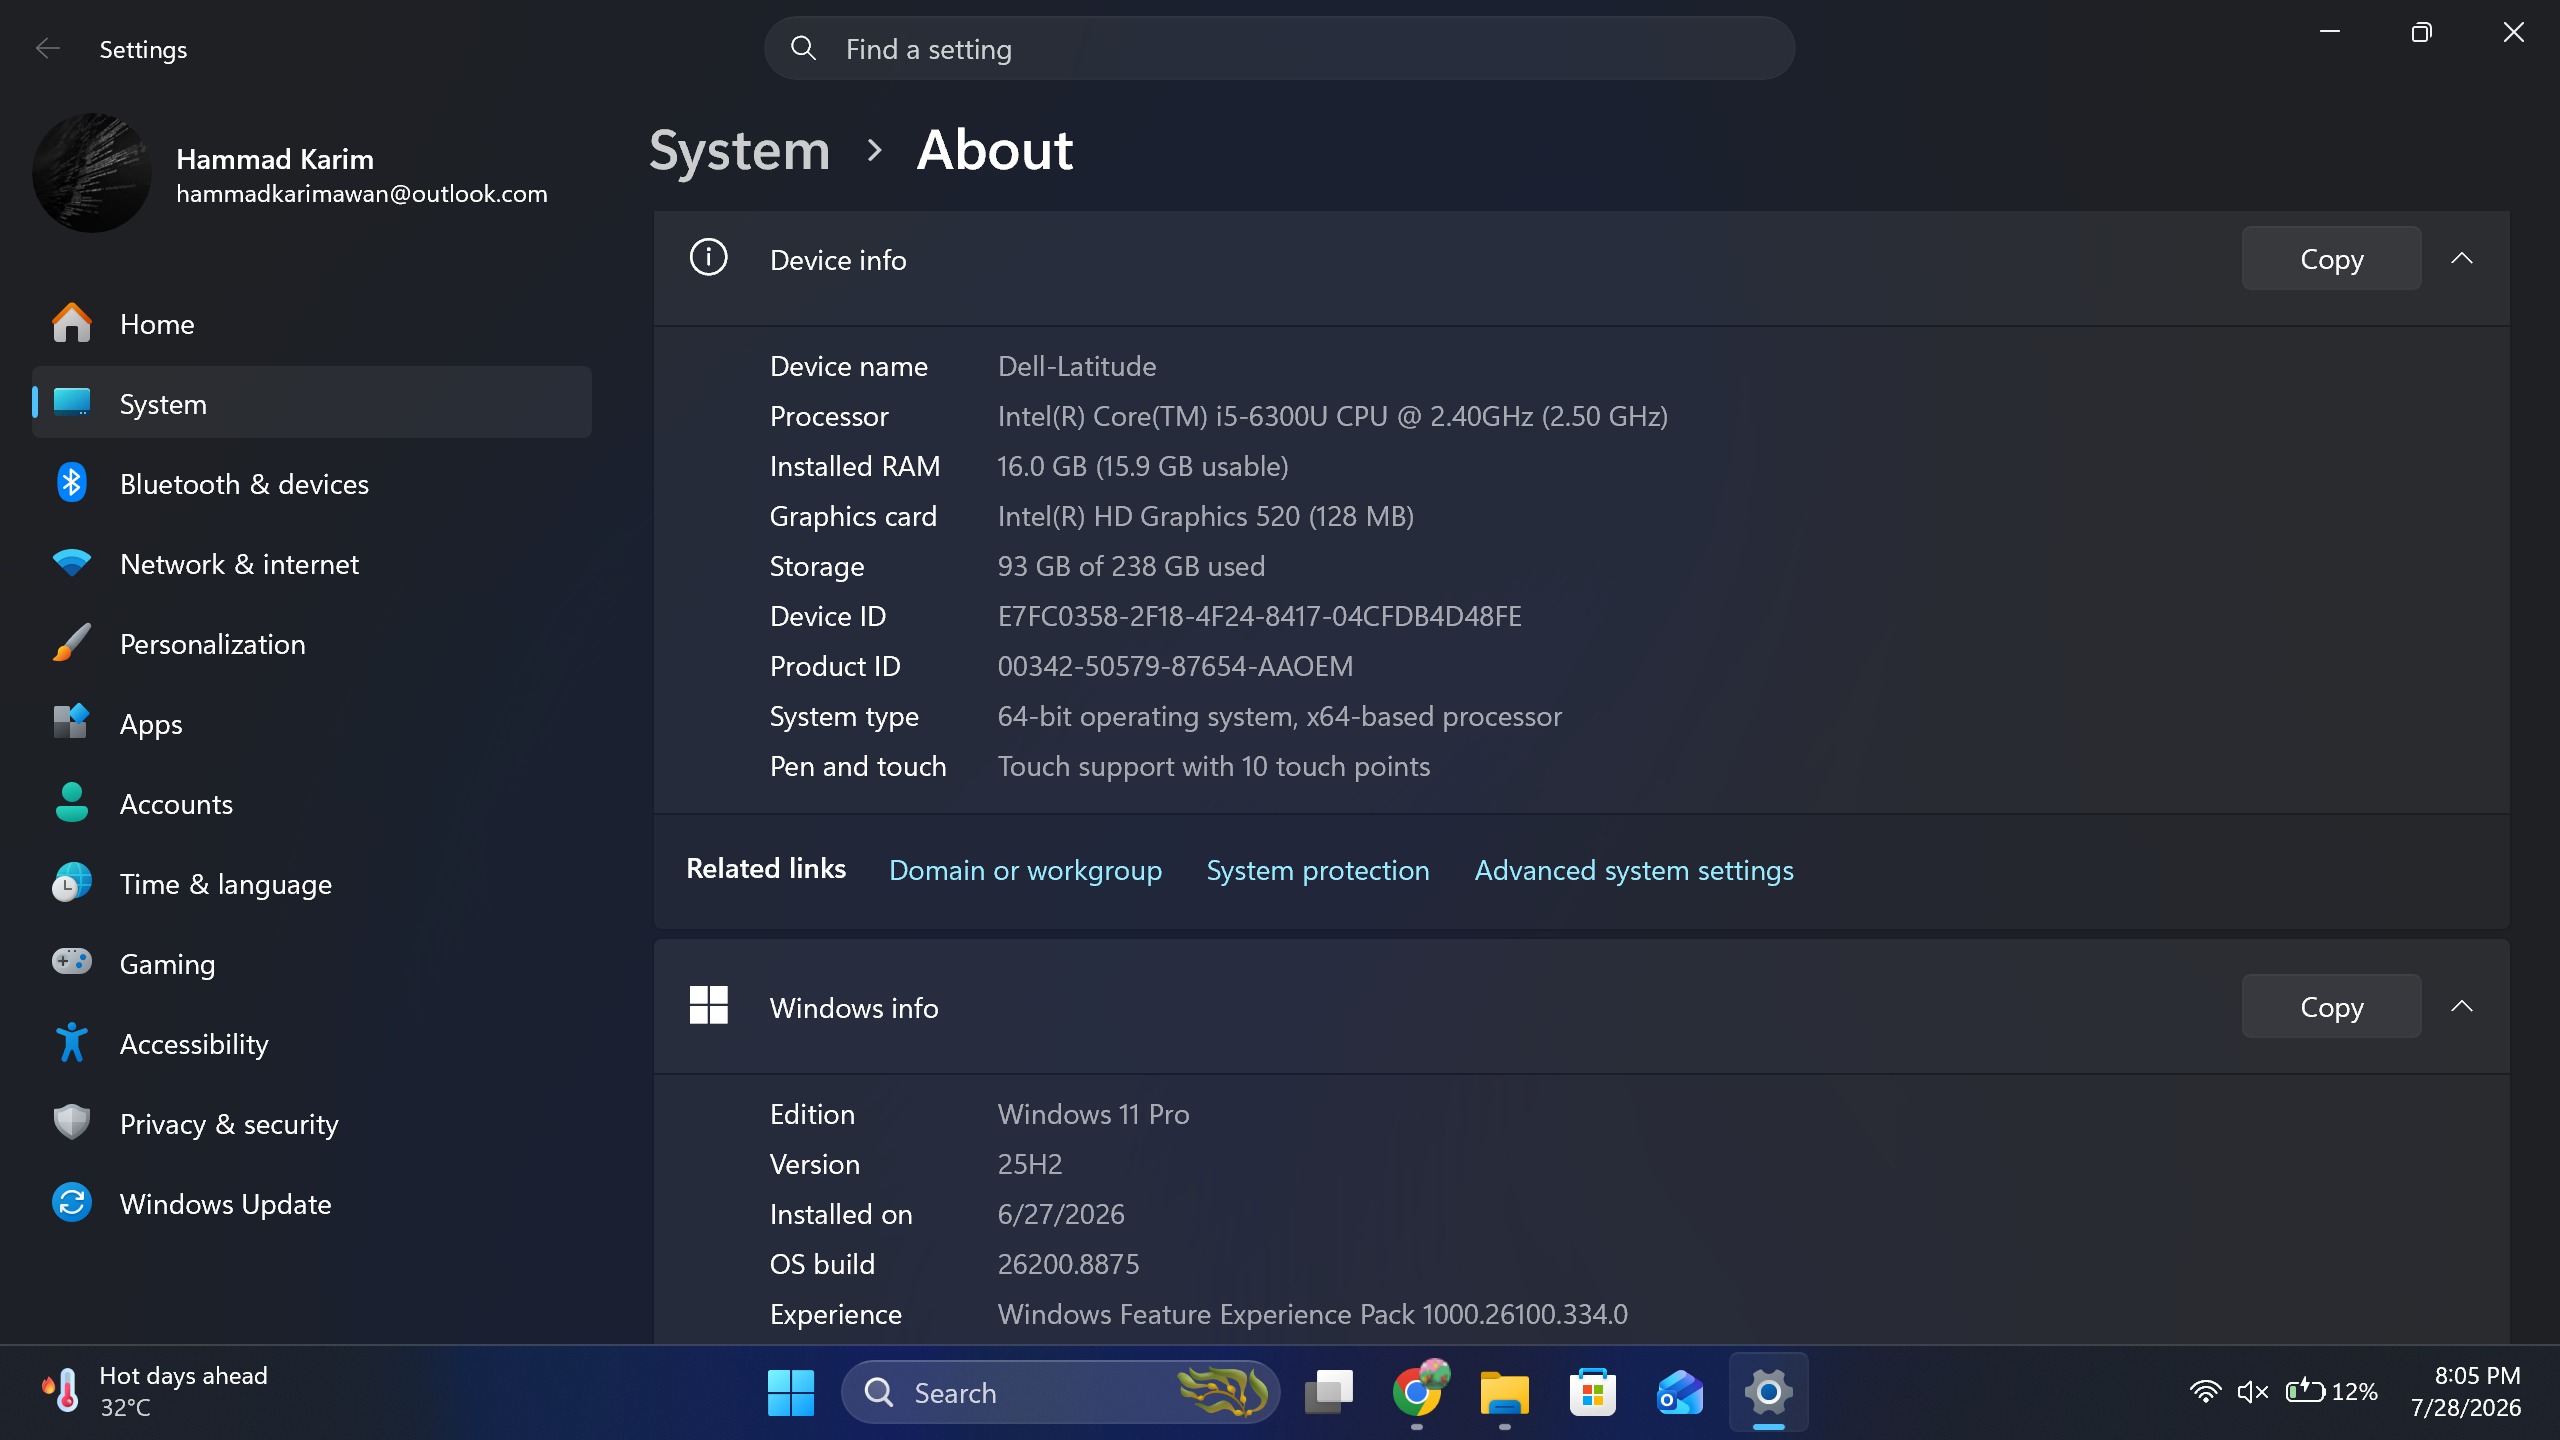Open the Gaming settings

point(312,964)
